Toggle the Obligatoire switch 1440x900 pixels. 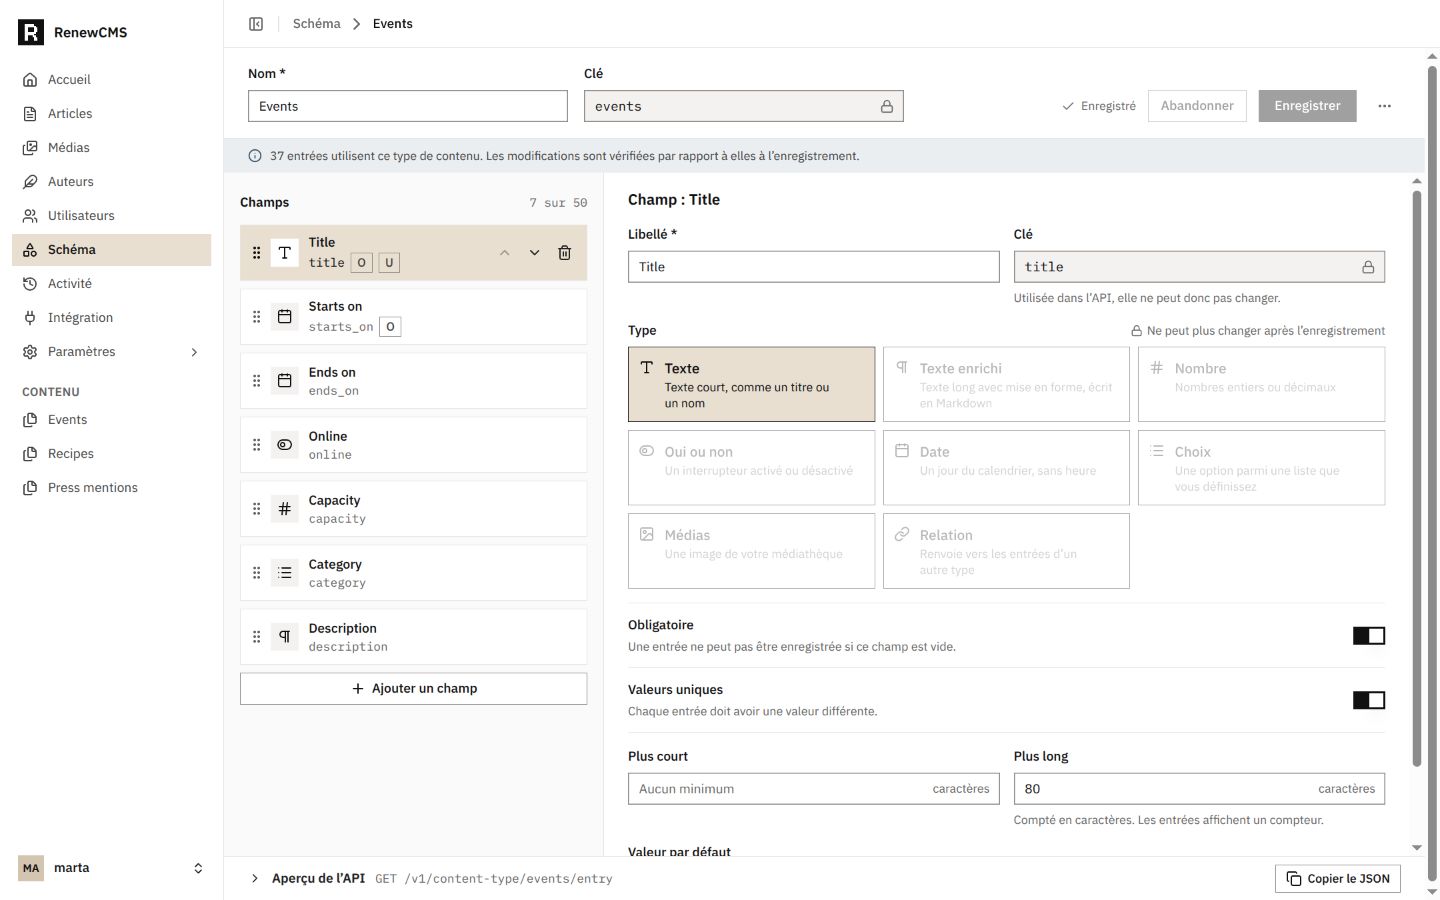1368,636
